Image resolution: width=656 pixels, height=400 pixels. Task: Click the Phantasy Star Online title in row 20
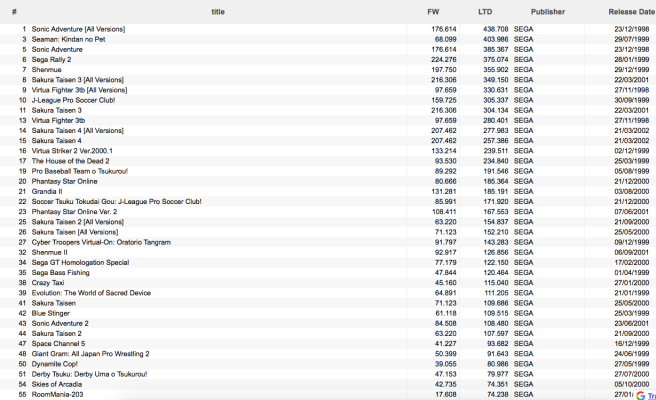pyautogui.click(x=64, y=181)
